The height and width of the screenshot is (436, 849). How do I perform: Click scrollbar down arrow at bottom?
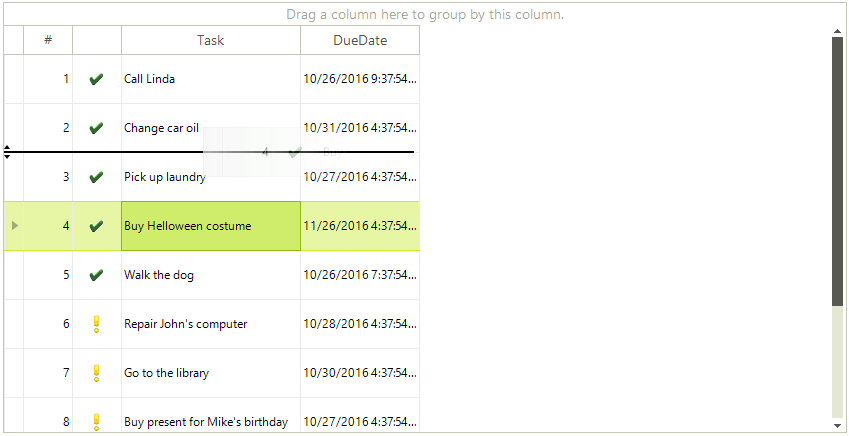click(x=837, y=425)
